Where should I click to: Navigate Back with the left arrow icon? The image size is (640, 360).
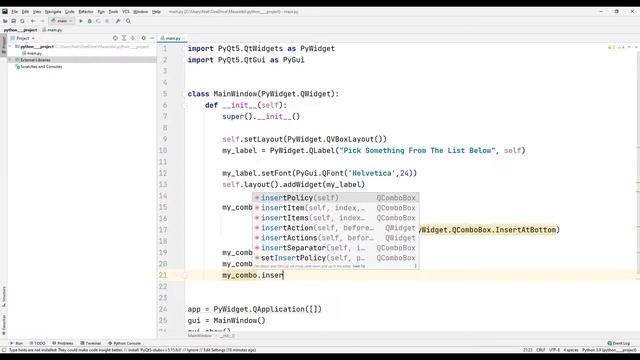[33, 21]
